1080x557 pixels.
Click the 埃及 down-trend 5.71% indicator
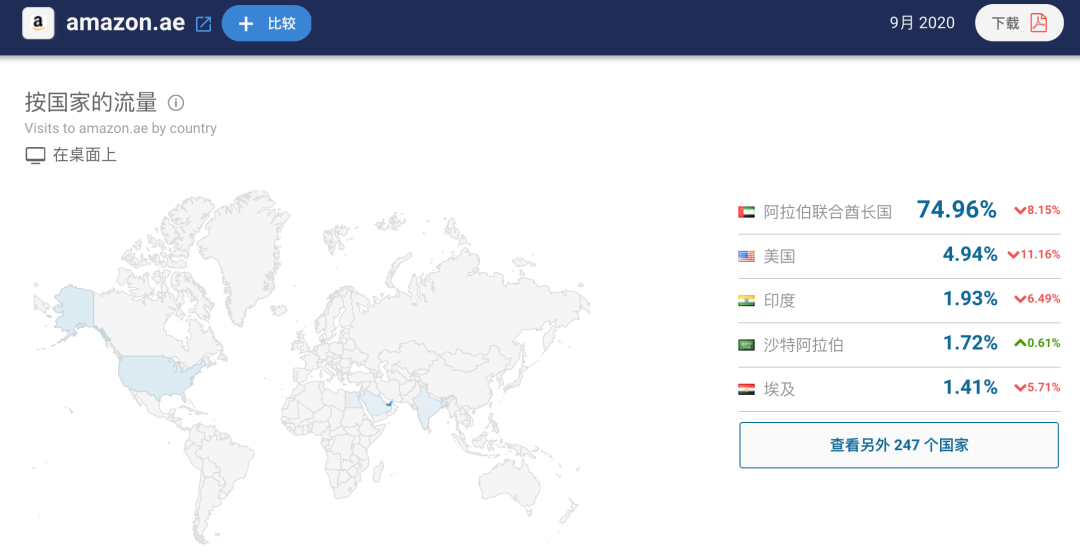[x=1037, y=388]
